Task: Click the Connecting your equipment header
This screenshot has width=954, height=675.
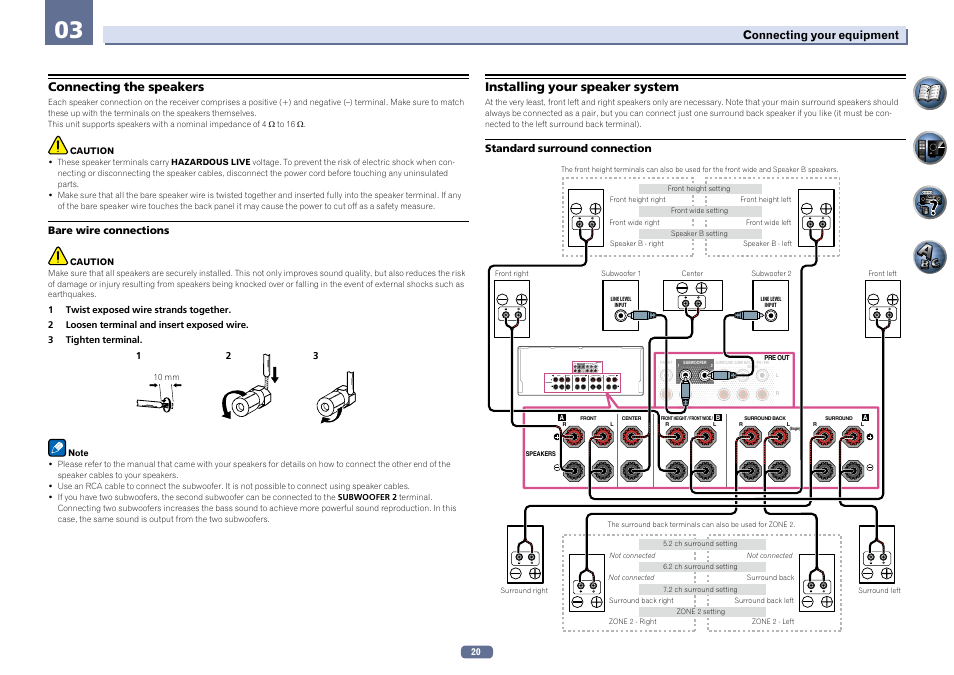Action: coord(820,35)
